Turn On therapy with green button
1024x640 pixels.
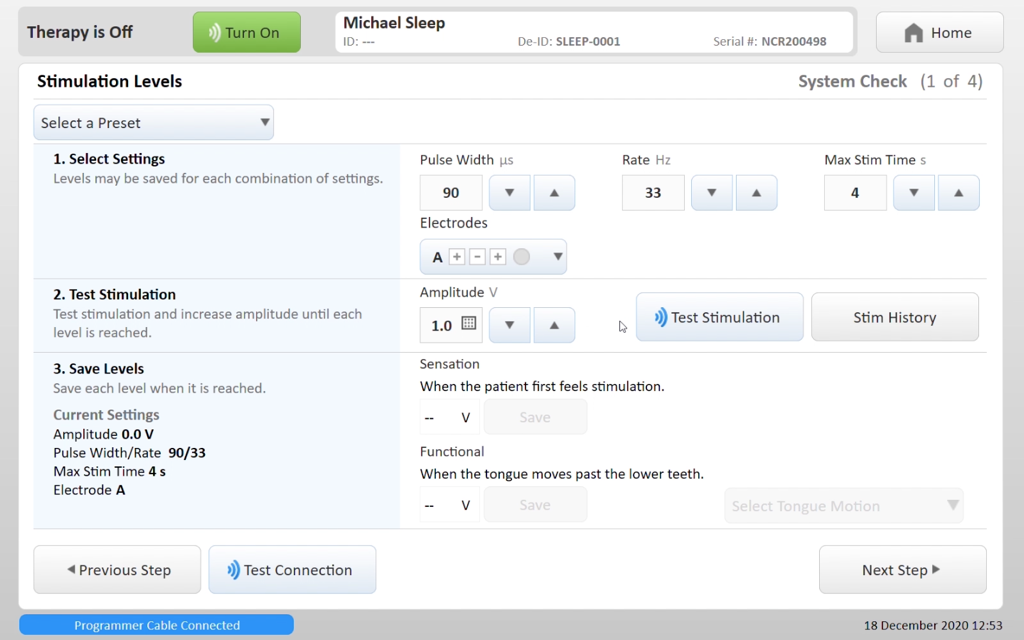(x=247, y=32)
